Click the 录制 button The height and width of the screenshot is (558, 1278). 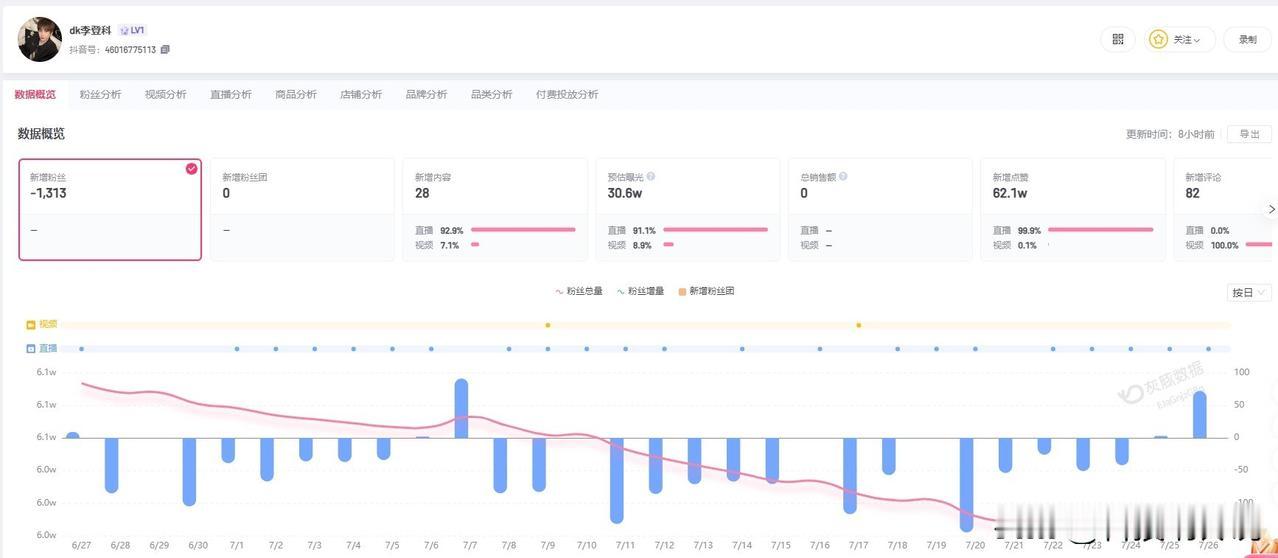[1248, 39]
